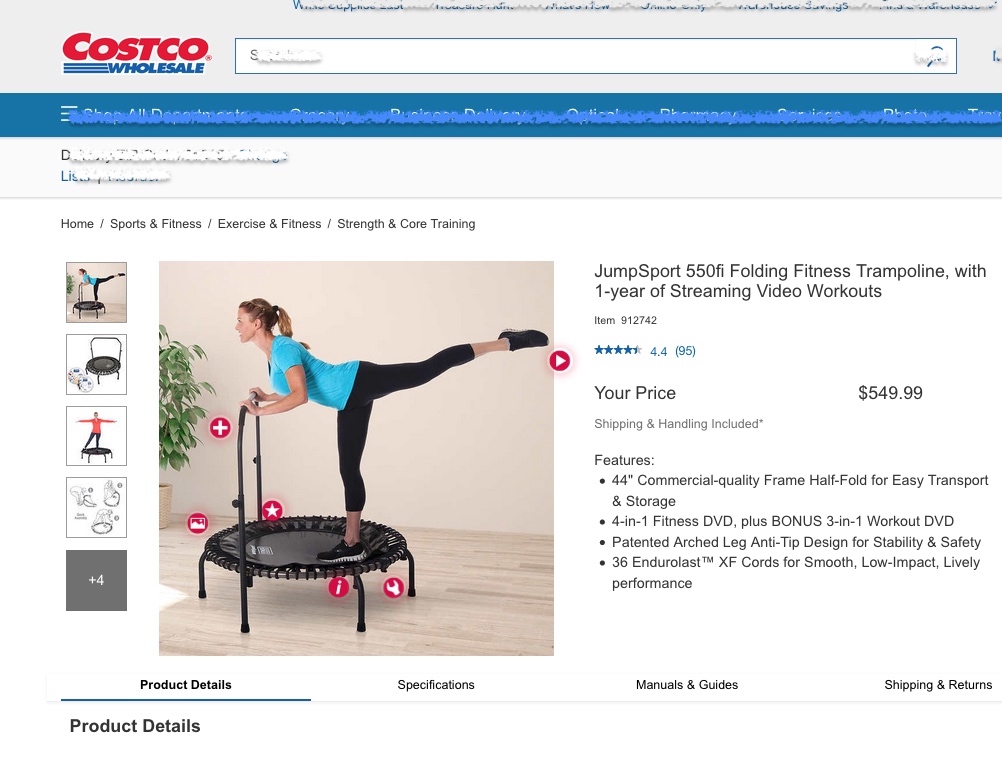This screenshot has height=766, width=1002.
Task: Switch to the Specifications tab
Action: click(436, 685)
